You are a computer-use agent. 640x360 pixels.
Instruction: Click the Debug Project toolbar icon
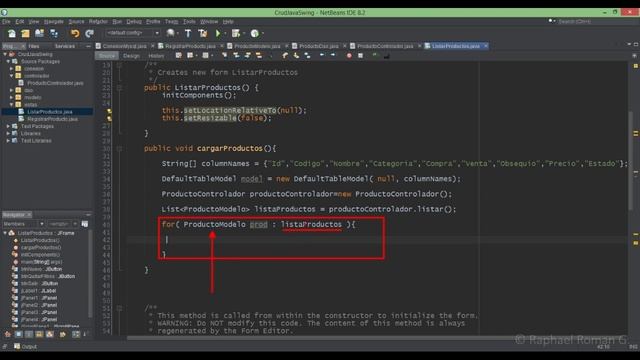[x=236, y=33]
